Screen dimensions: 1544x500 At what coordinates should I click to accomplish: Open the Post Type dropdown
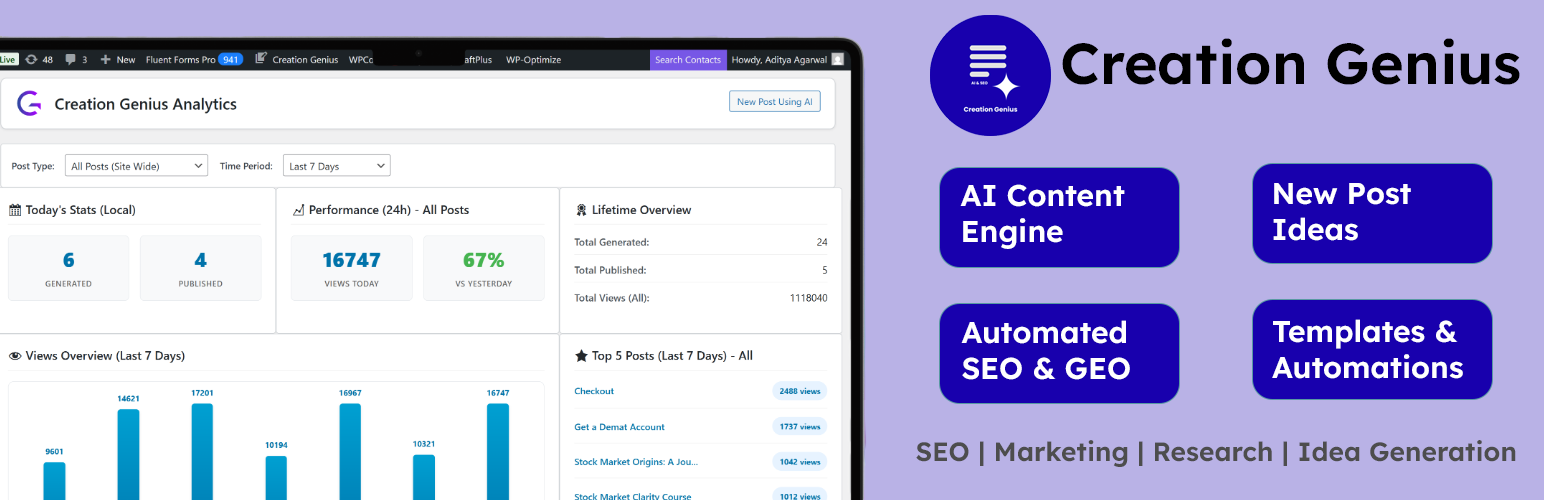pos(136,166)
